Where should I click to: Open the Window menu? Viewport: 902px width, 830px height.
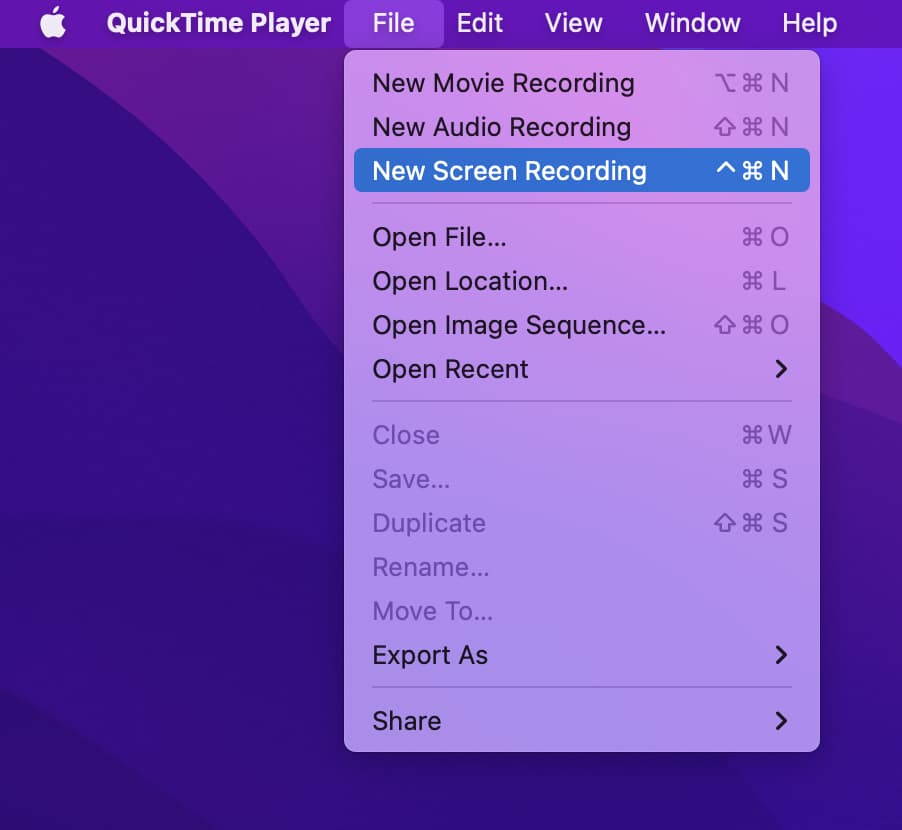692,22
